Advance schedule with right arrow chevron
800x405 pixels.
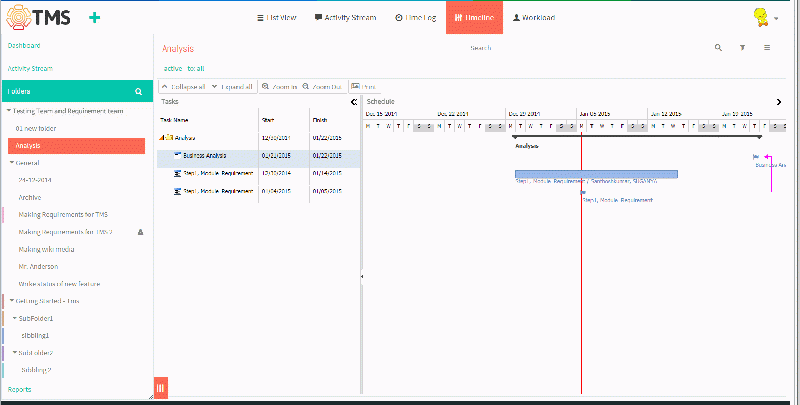779,102
